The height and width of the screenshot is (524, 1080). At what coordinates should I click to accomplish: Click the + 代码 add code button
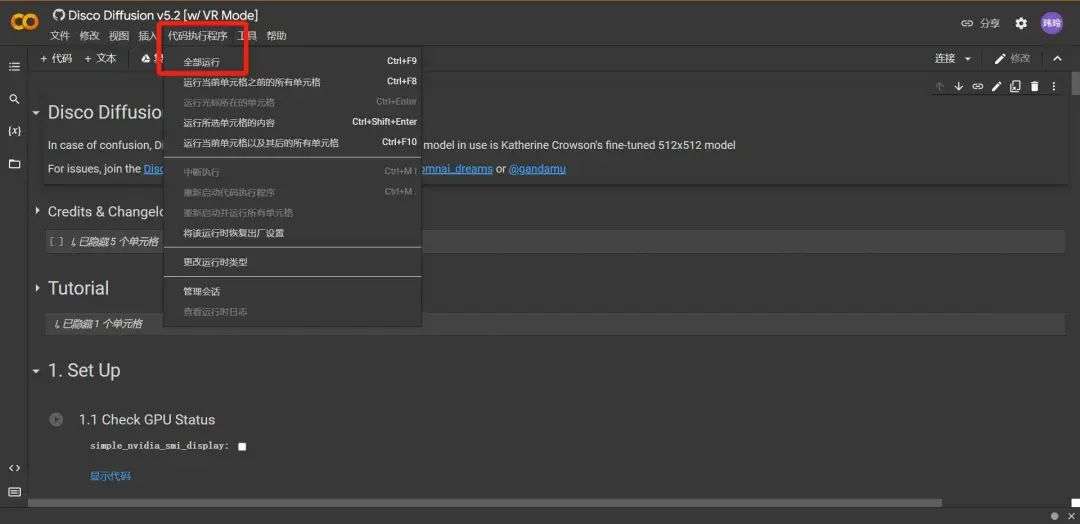point(56,59)
